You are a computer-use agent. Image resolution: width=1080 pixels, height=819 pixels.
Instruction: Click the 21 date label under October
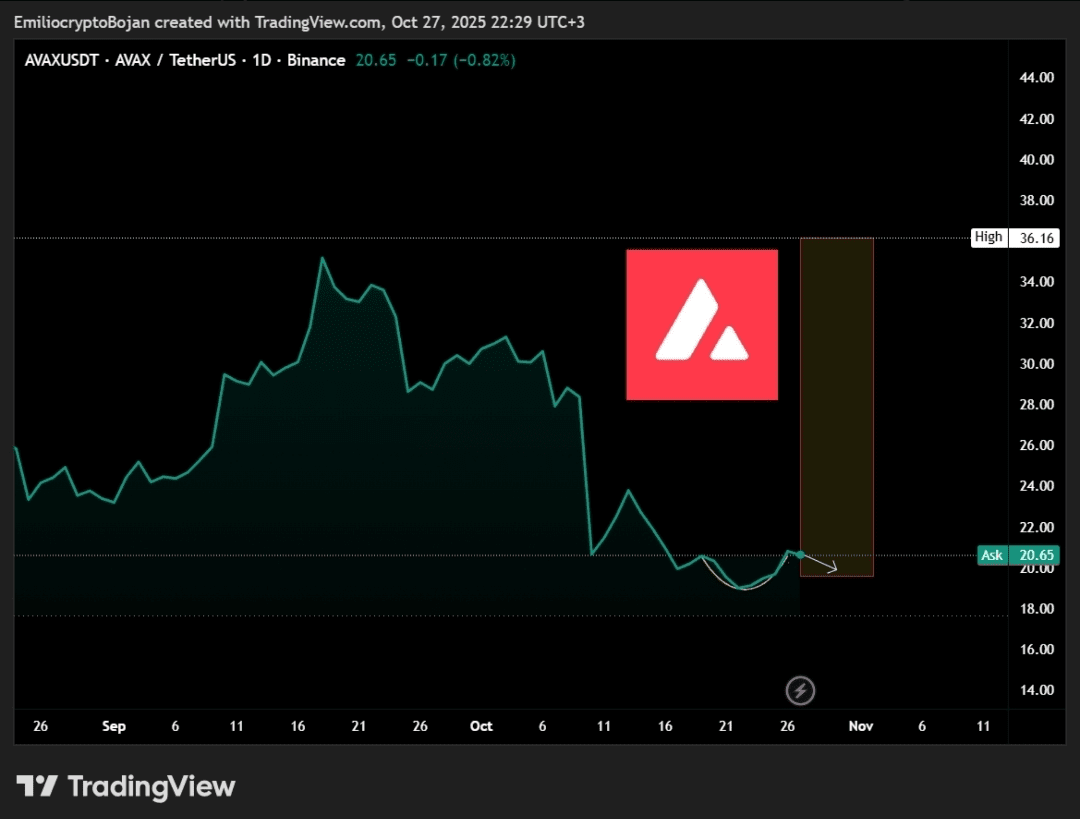click(726, 726)
